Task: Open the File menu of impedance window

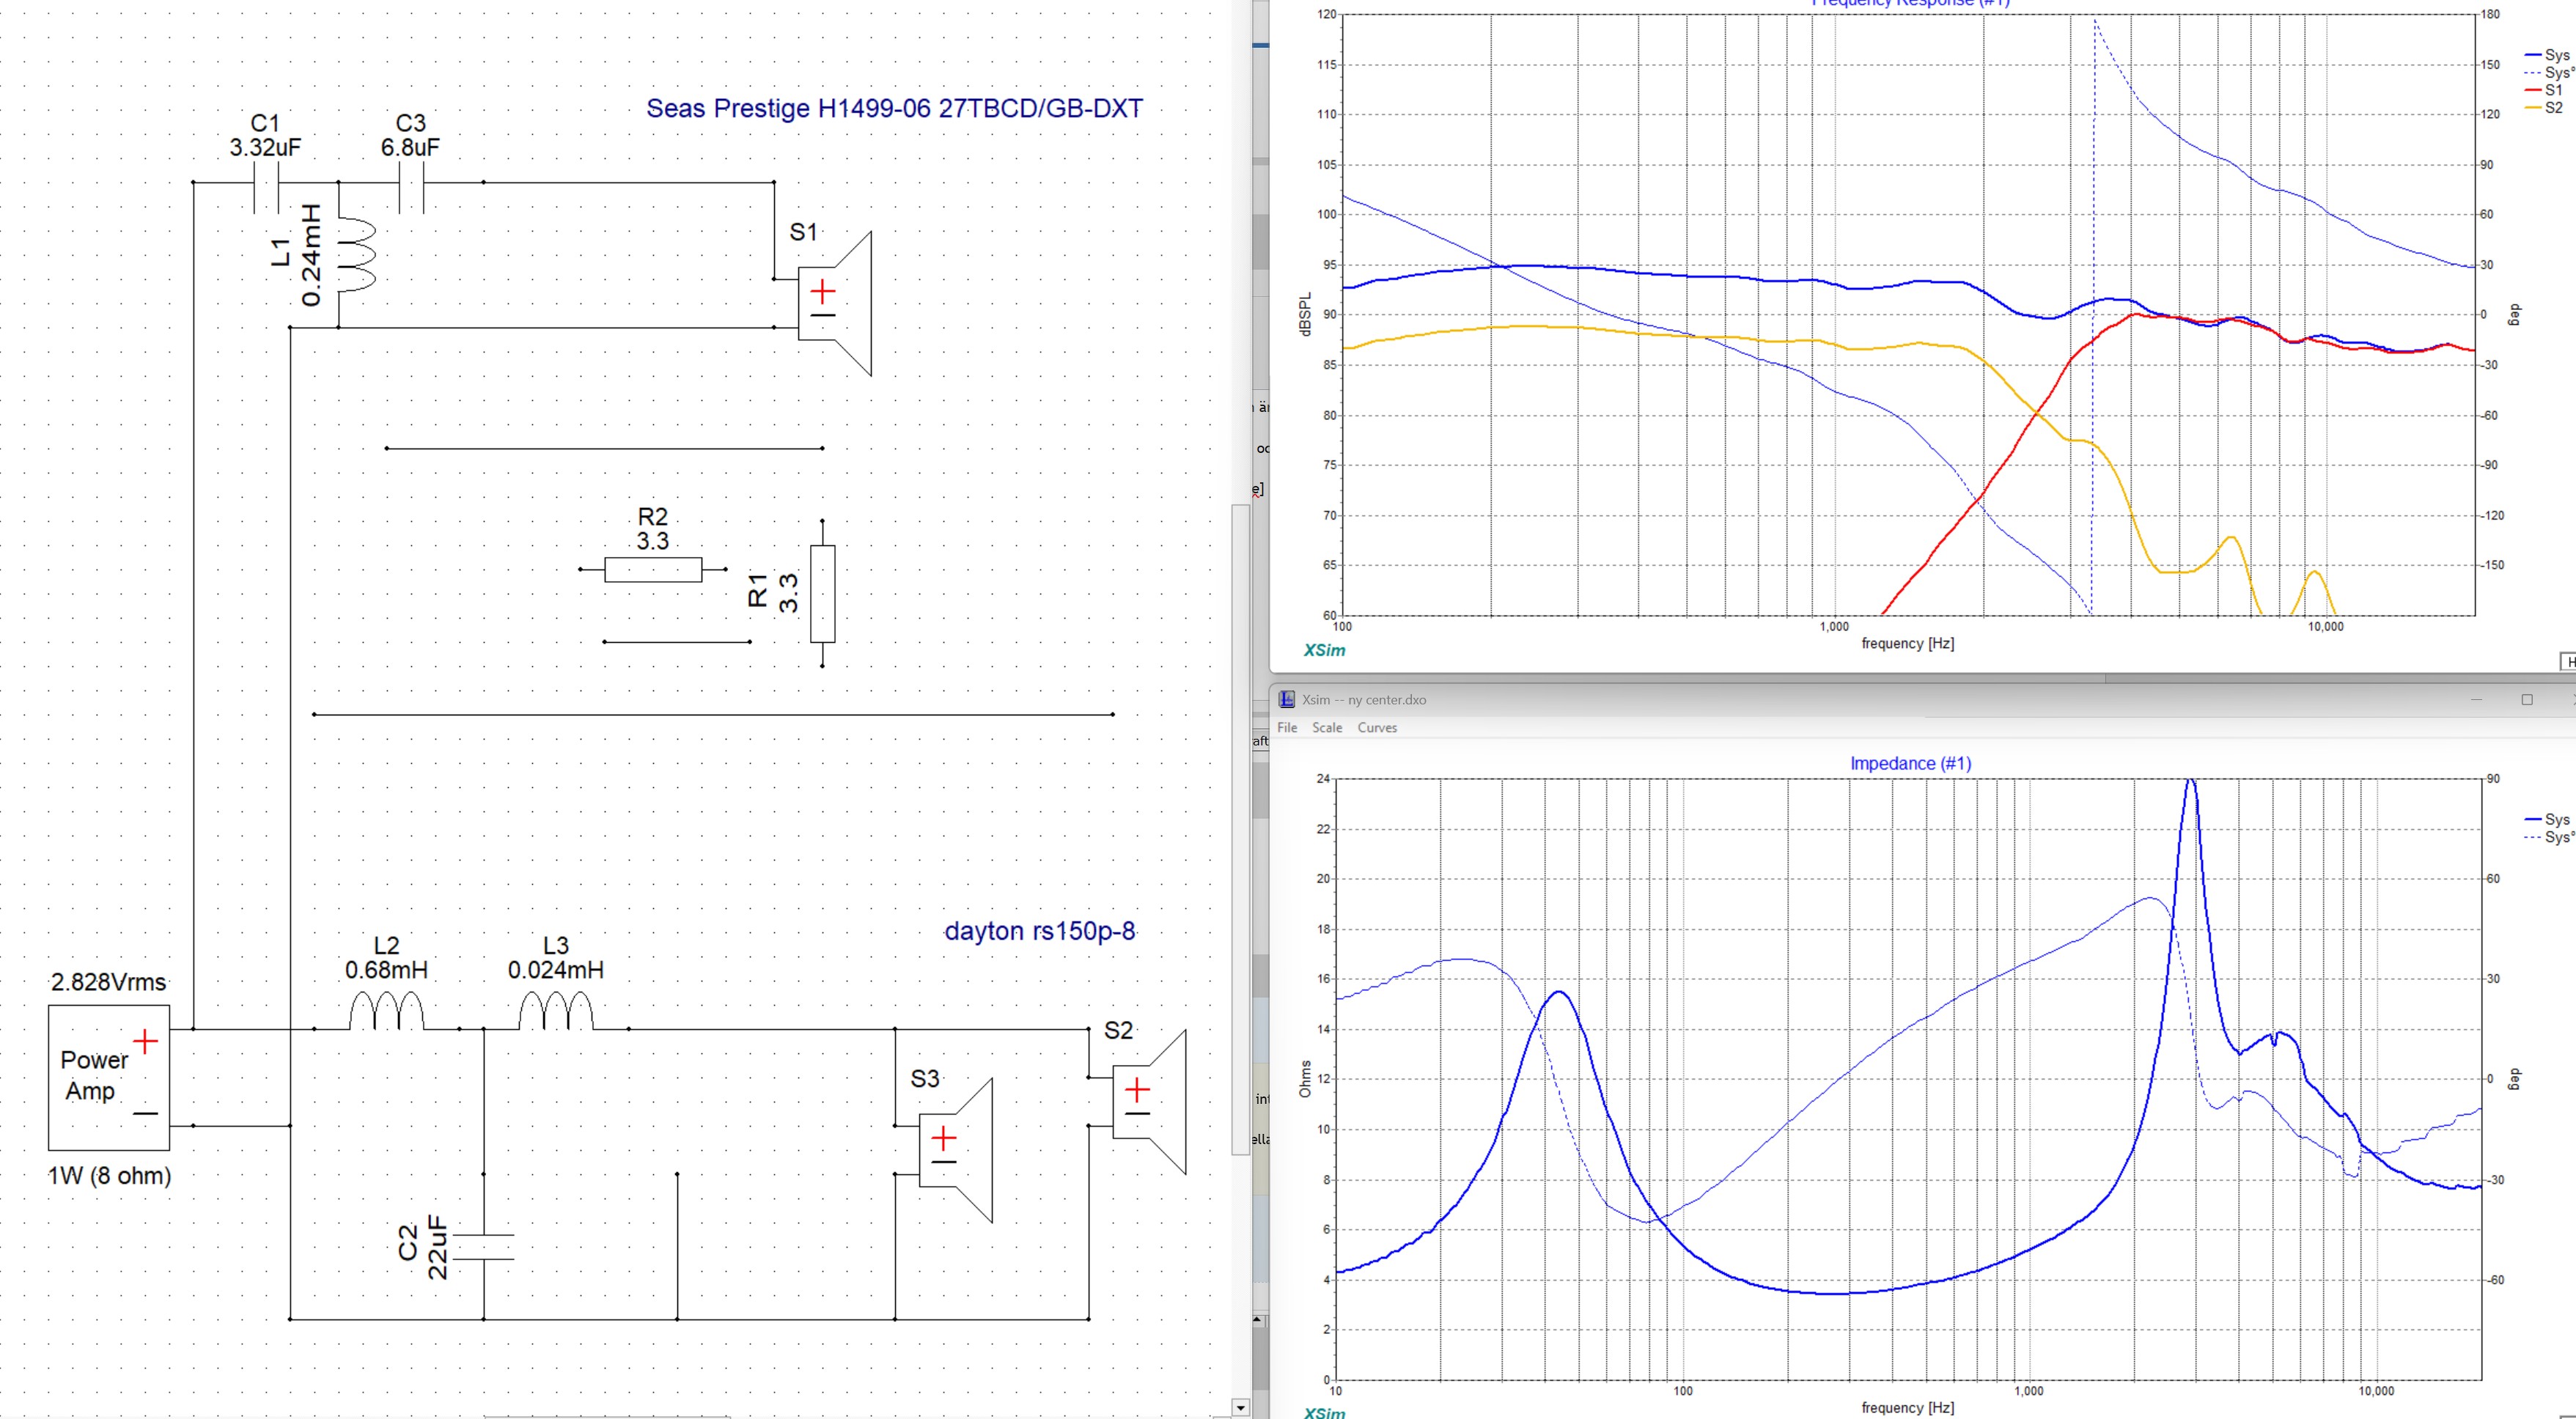Action: pyautogui.click(x=1287, y=728)
